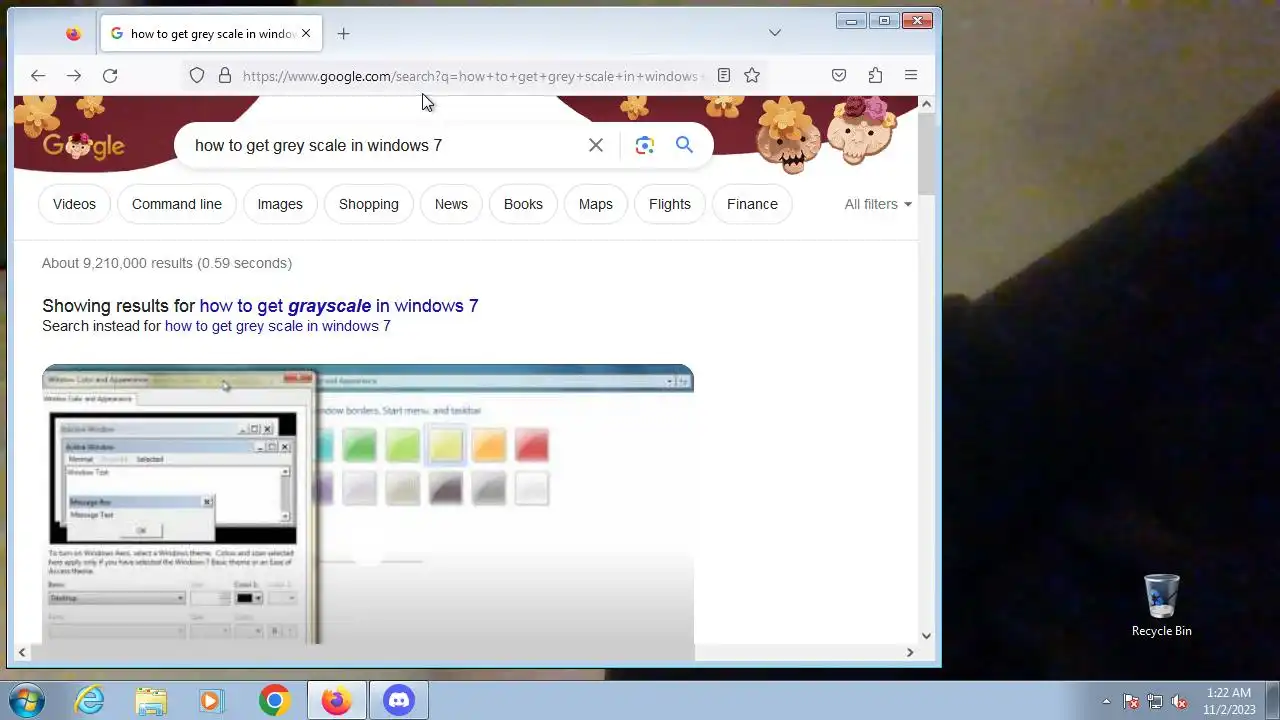Image resolution: width=1280 pixels, height=720 pixels.
Task: Open tracking protection shield icon
Action: click(x=197, y=75)
